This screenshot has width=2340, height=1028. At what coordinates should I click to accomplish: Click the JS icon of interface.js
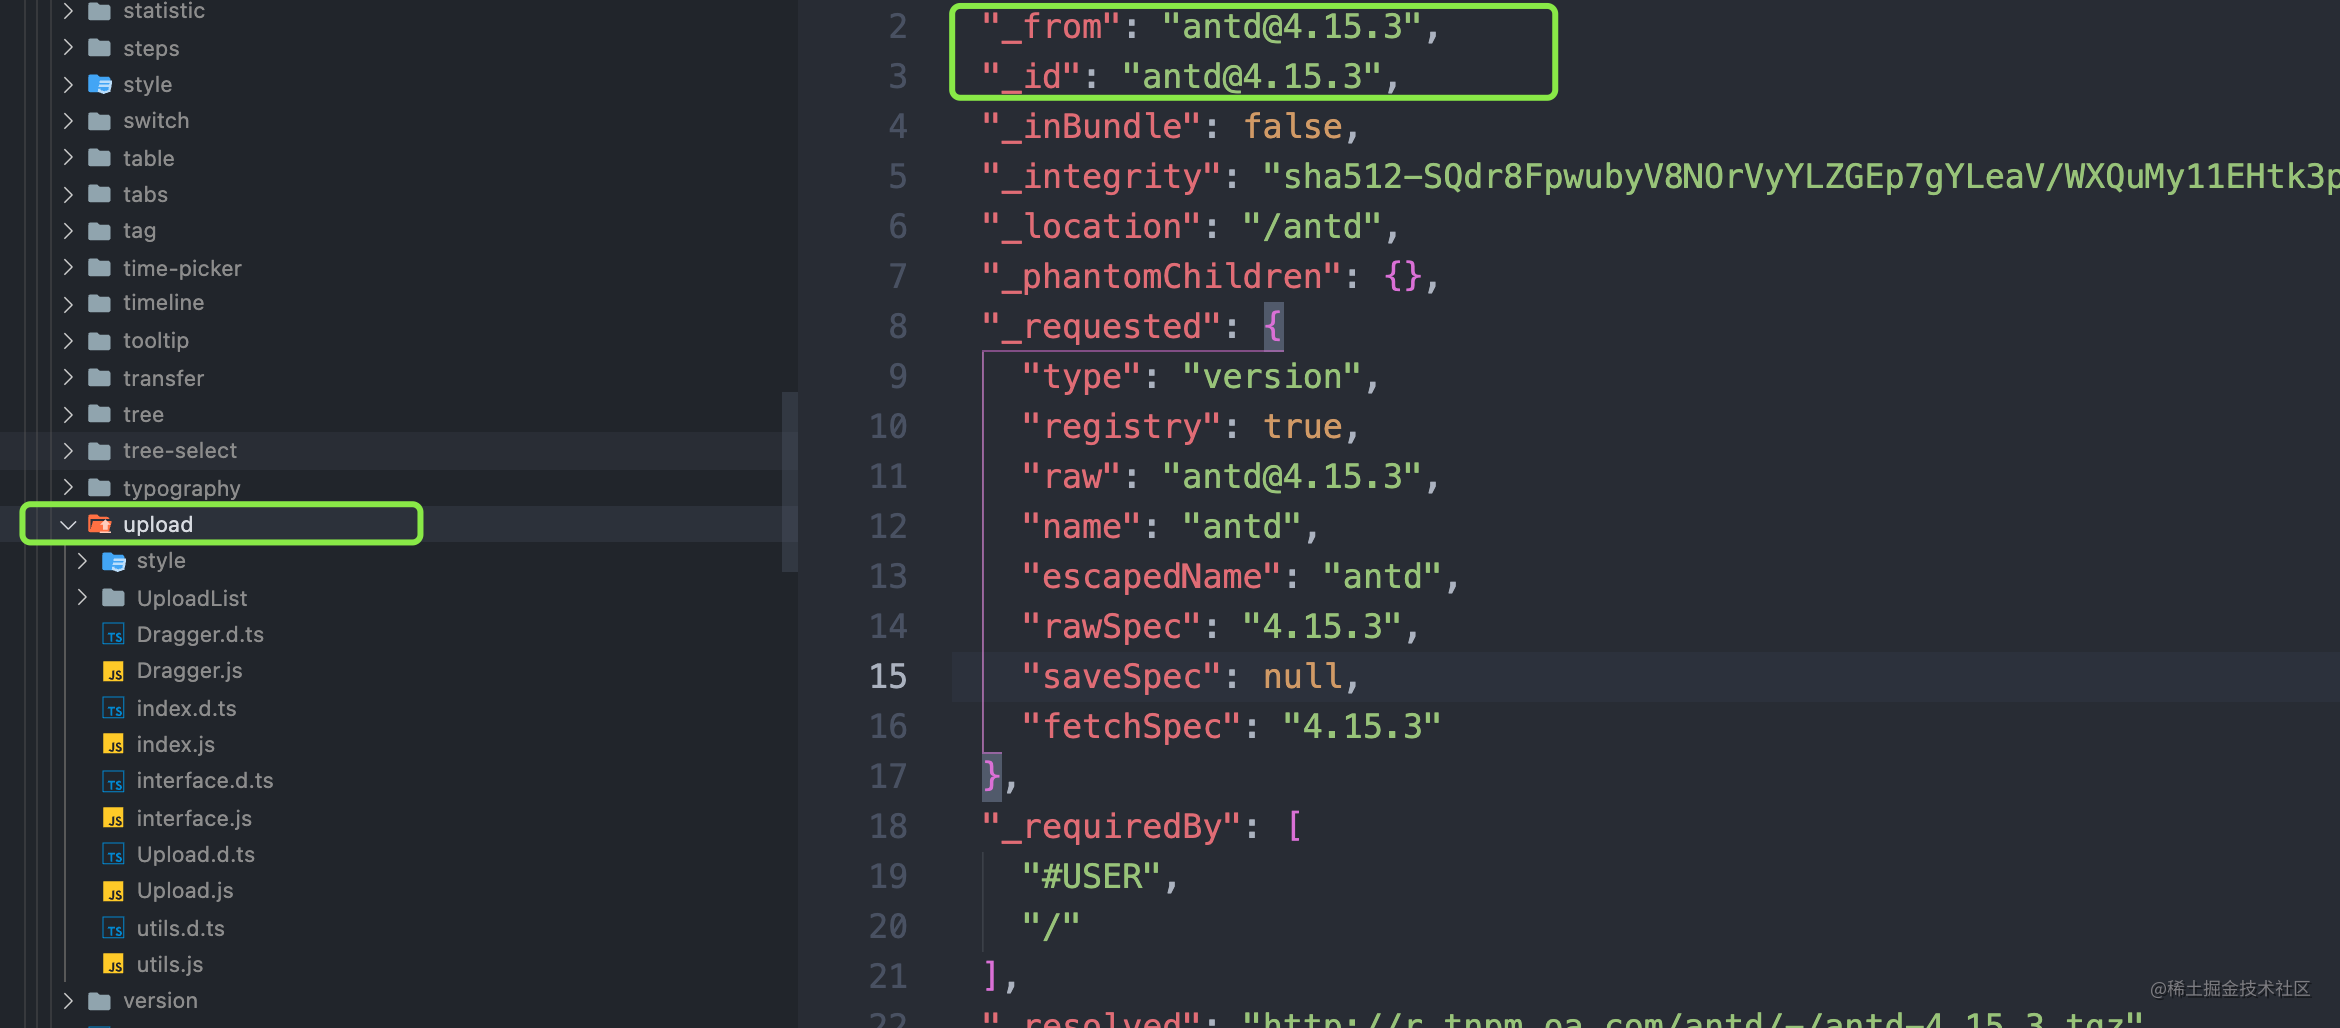tap(114, 818)
